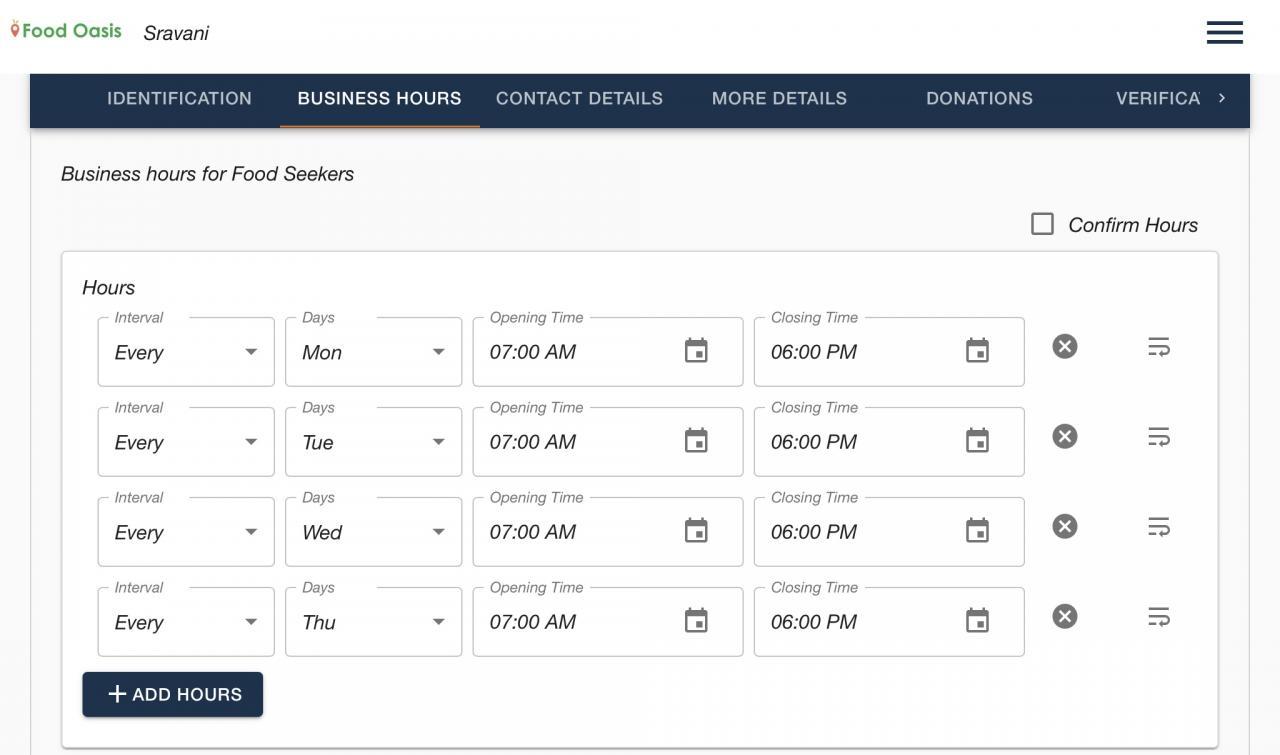Click the Sravani organization name

point(176,33)
